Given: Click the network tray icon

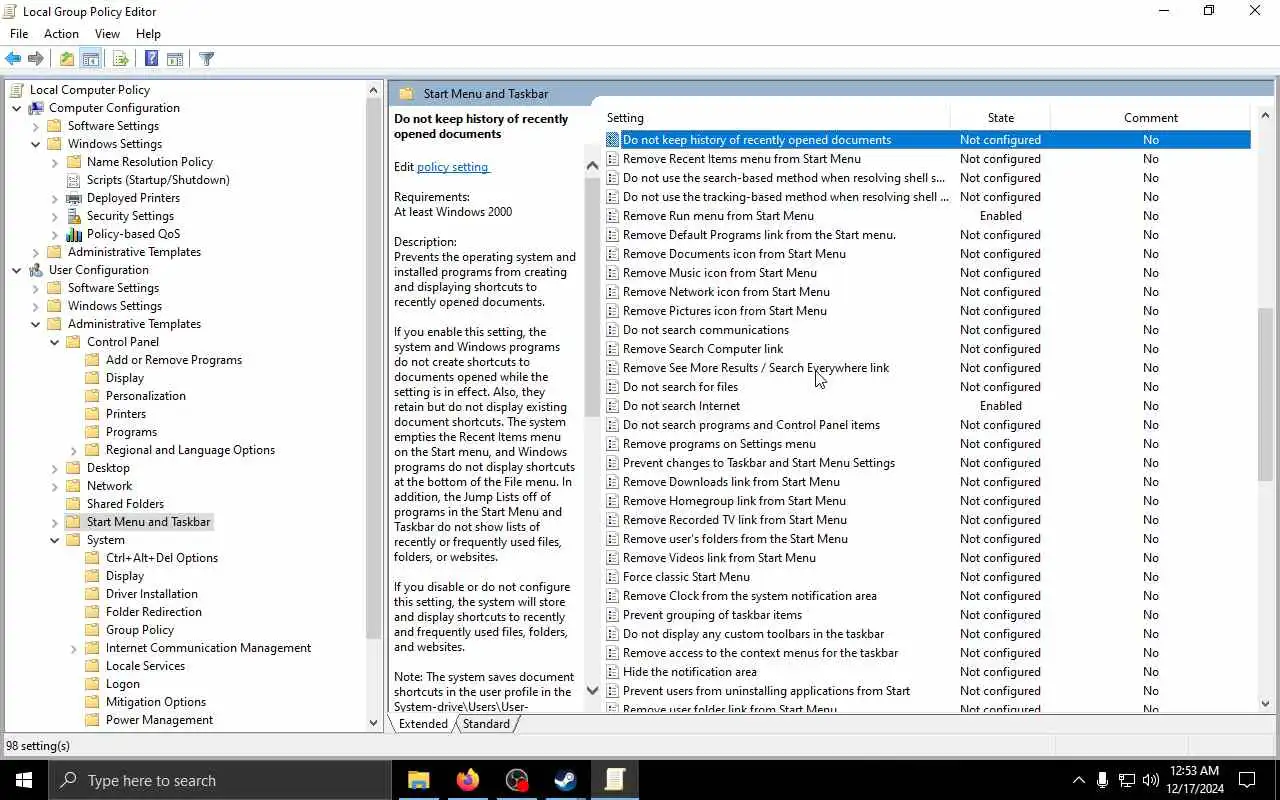Looking at the screenshot, I should tap(1126, 780).
